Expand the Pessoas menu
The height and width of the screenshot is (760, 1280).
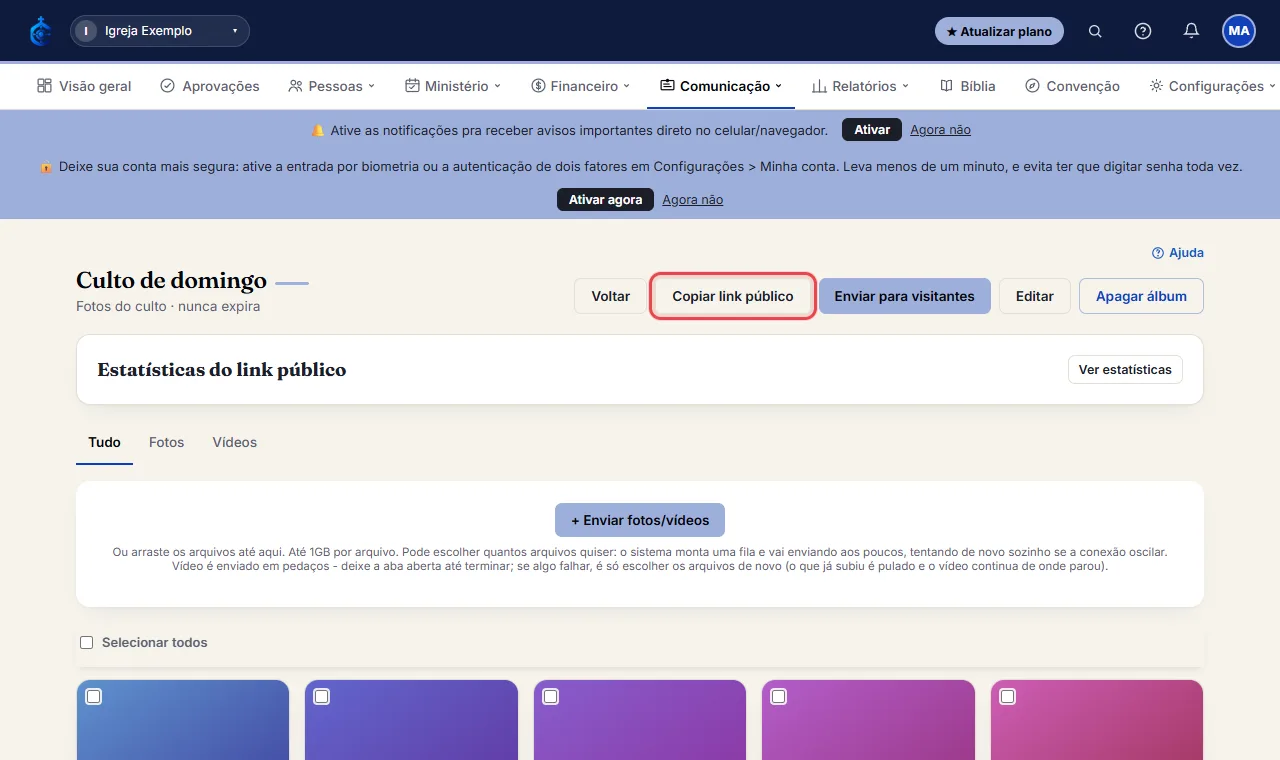coord(331,86)
